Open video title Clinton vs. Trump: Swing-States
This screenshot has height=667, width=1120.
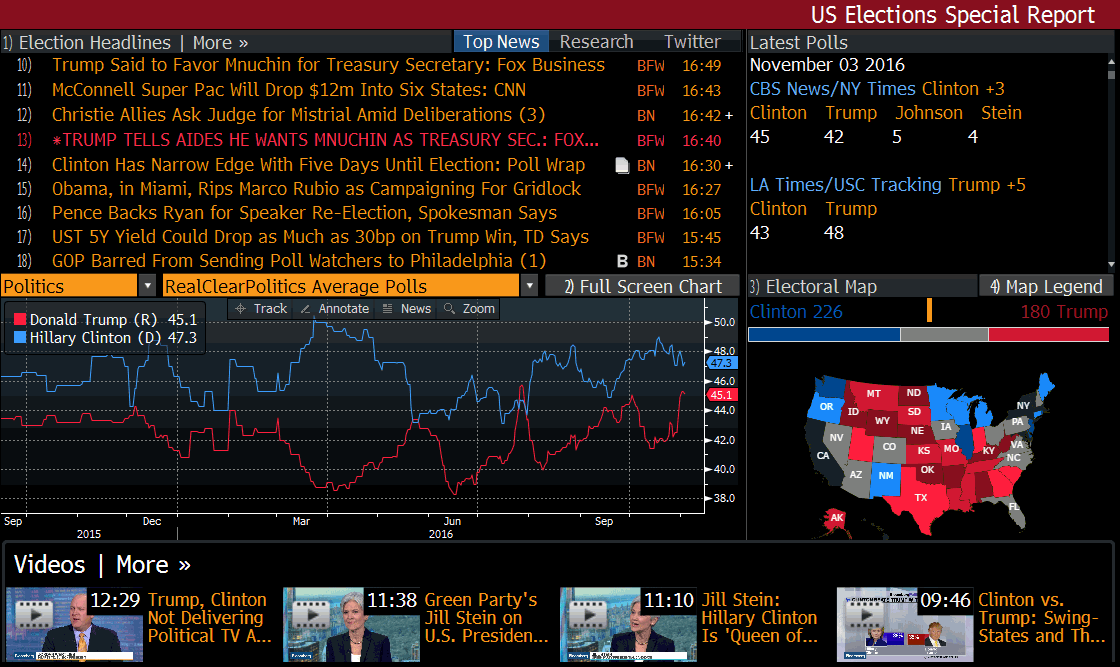click(x=1042, y=618)
